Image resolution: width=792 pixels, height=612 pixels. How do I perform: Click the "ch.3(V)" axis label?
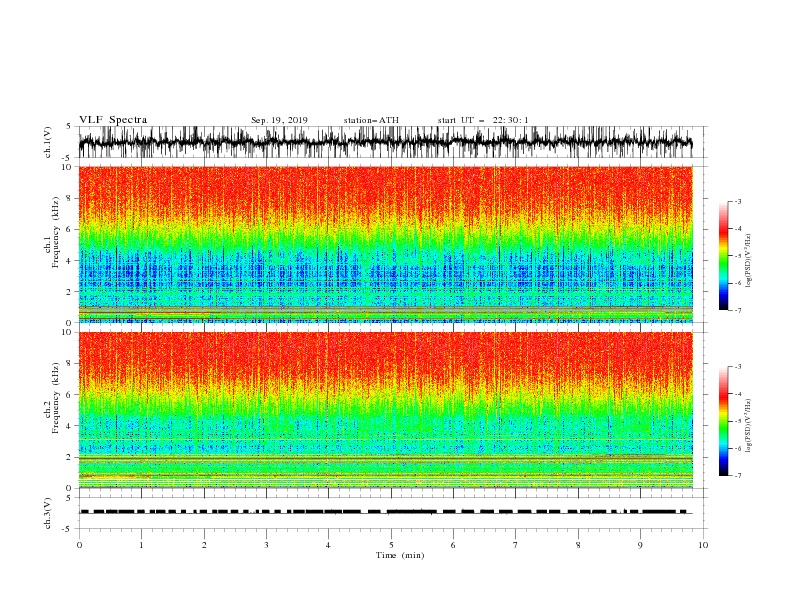point(48,513)
